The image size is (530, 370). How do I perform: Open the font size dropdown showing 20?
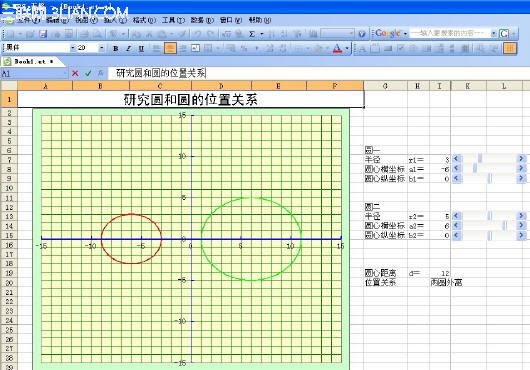[x=101, y=48]
